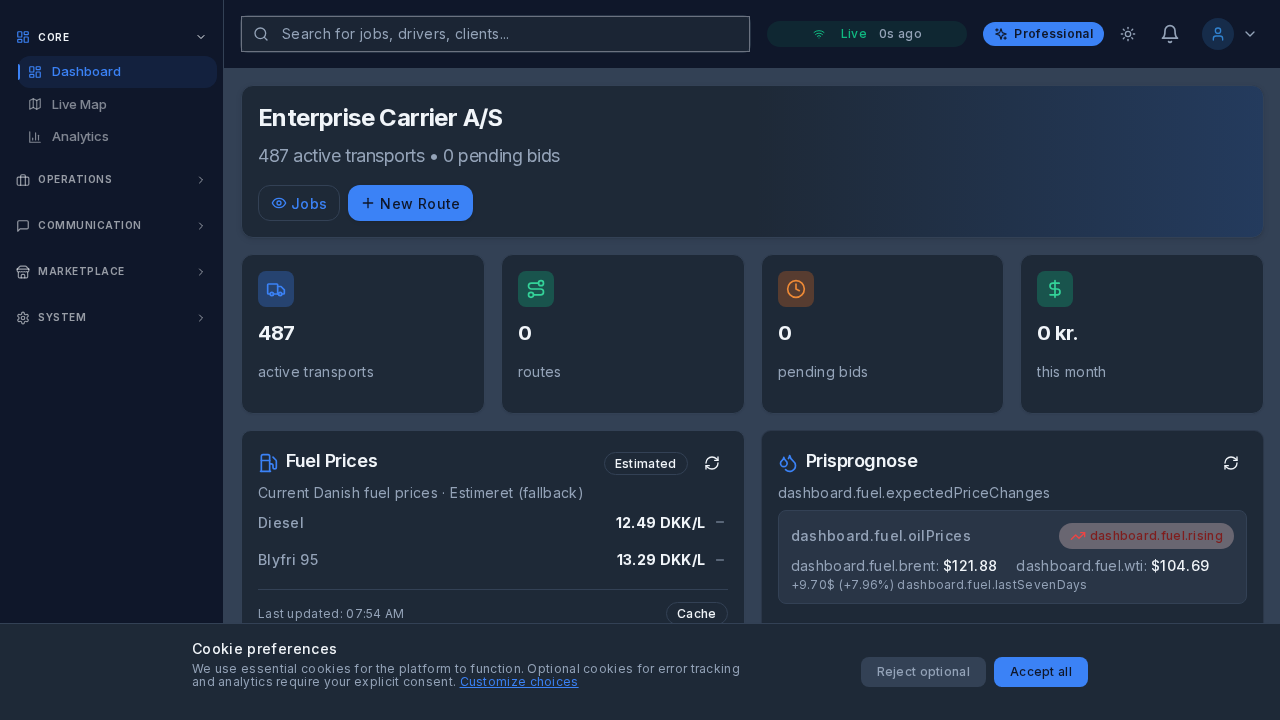Click the fuel pump icon on Fuel Prices
The height and width of the screenshot is (720, 1280).
coord(268,462)
